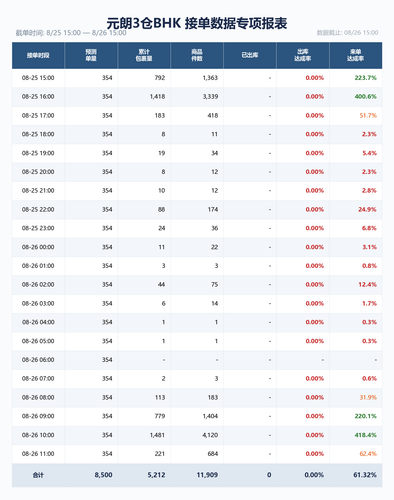Select the 08-25 22:00 time slot cell
The height and width of the screenshot is (500, 394).
(38, 210)
